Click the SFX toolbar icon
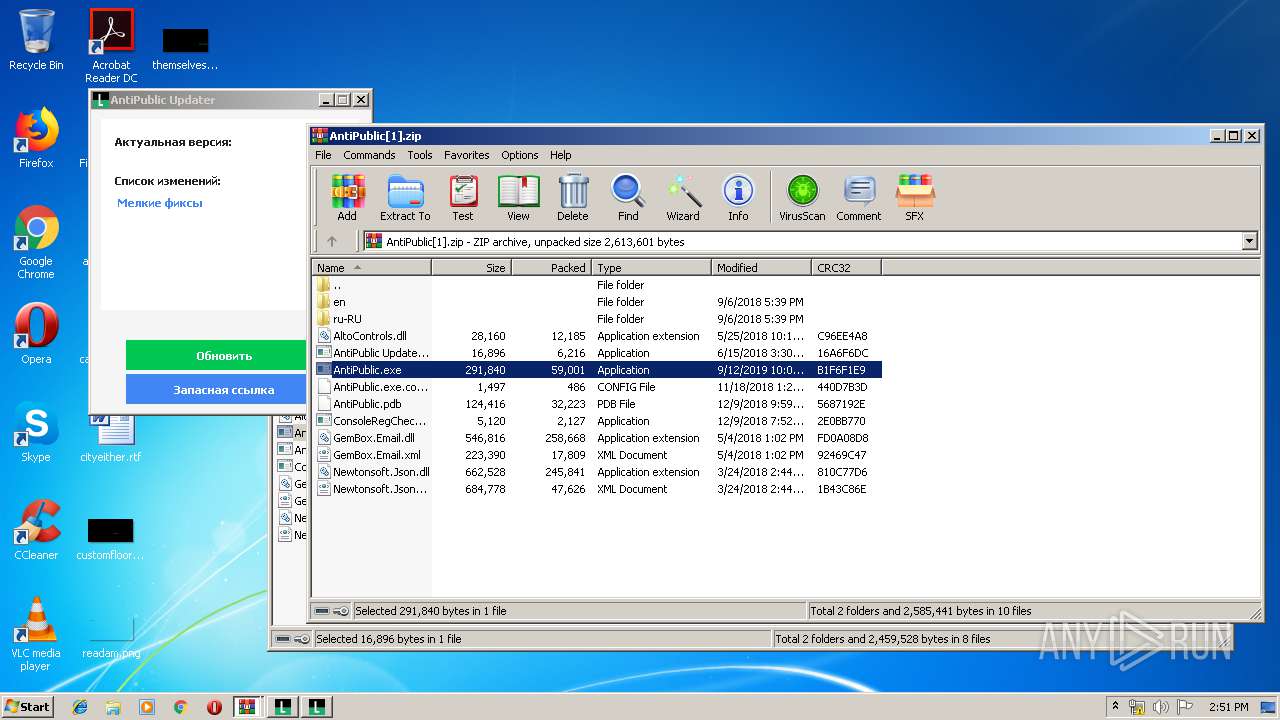Viewport: 1280px width, 720px height. [915, 197]
